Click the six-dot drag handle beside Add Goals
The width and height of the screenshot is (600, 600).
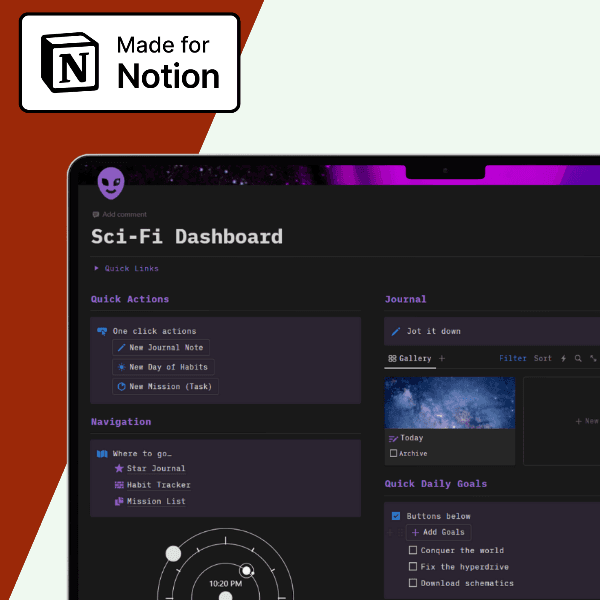tap(400, 532)
